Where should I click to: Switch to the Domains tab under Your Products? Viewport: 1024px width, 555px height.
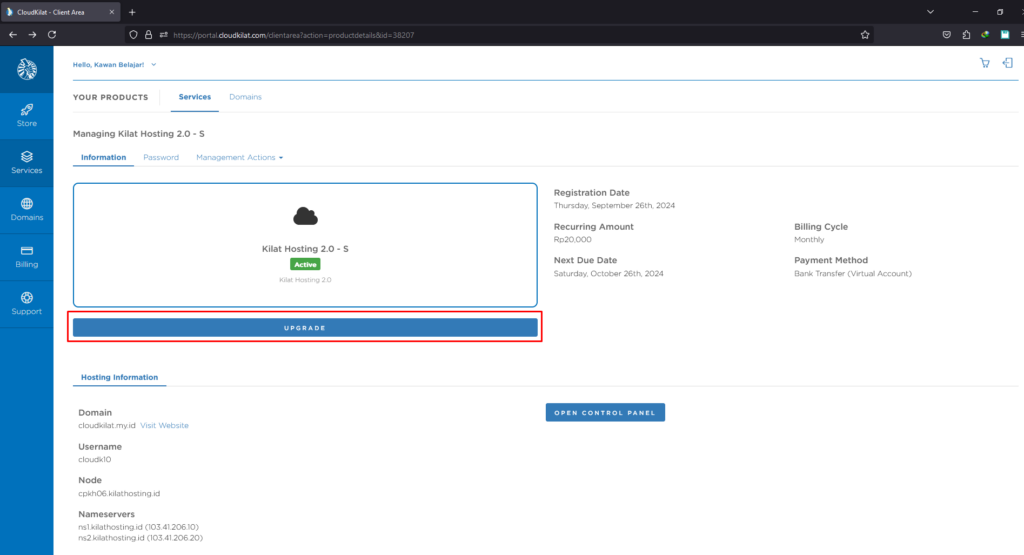pos(245,97)
